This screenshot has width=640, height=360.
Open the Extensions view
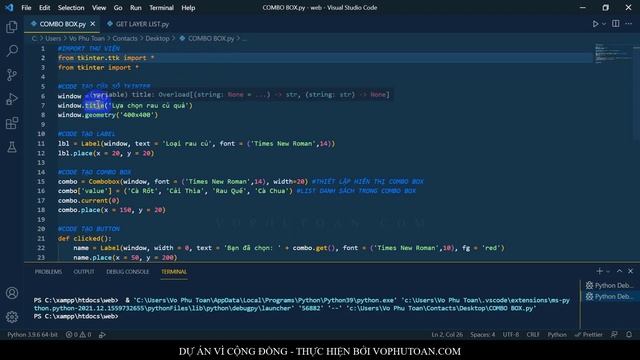12,123
